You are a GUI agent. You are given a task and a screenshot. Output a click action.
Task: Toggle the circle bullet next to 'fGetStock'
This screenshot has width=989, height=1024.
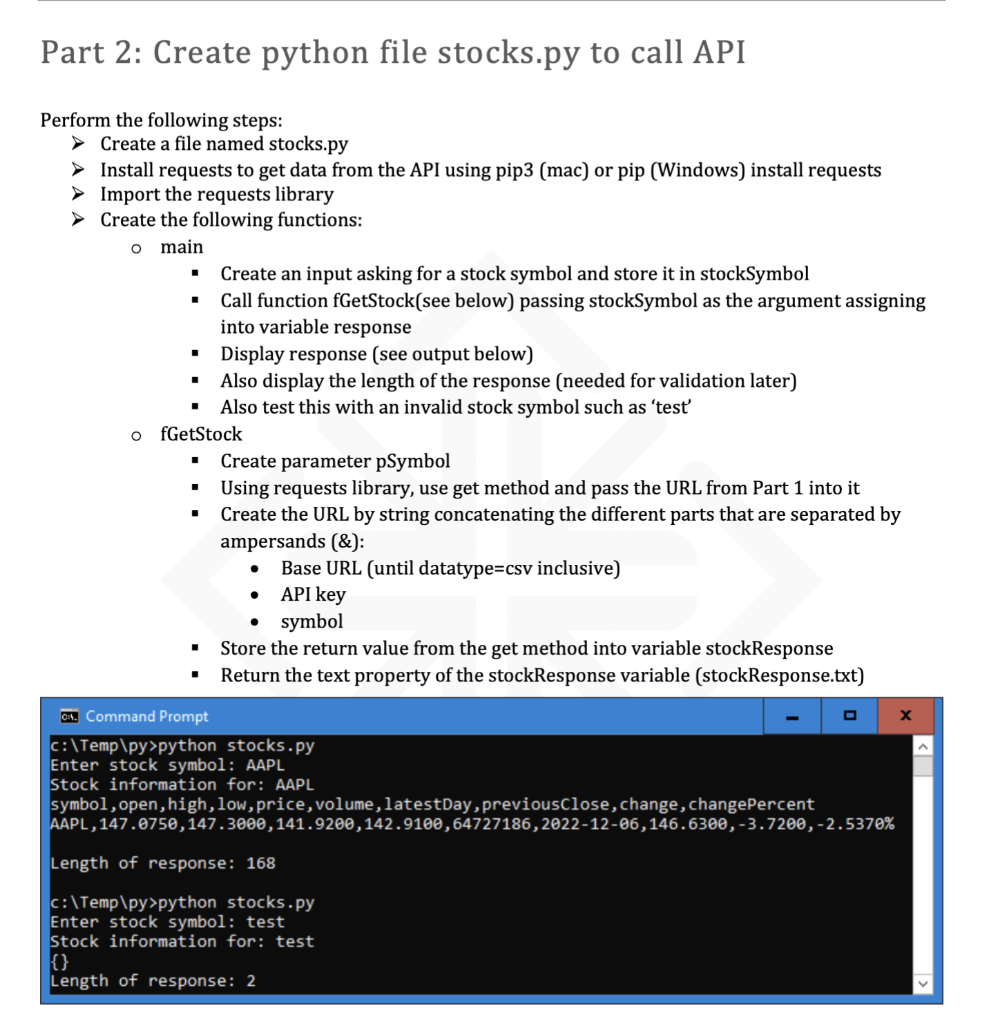pyautogui.click(x=135, y=434)
